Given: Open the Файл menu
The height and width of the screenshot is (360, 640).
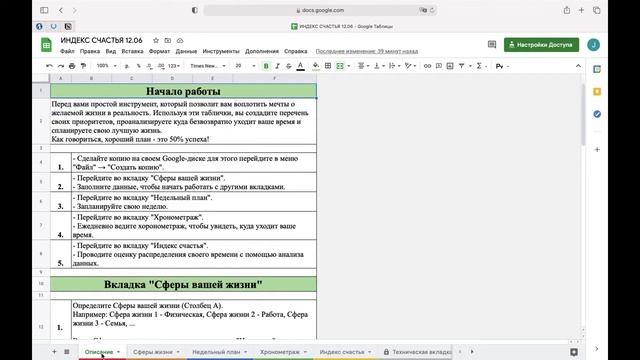Looking at the screenshot, I should pos(67,51).
